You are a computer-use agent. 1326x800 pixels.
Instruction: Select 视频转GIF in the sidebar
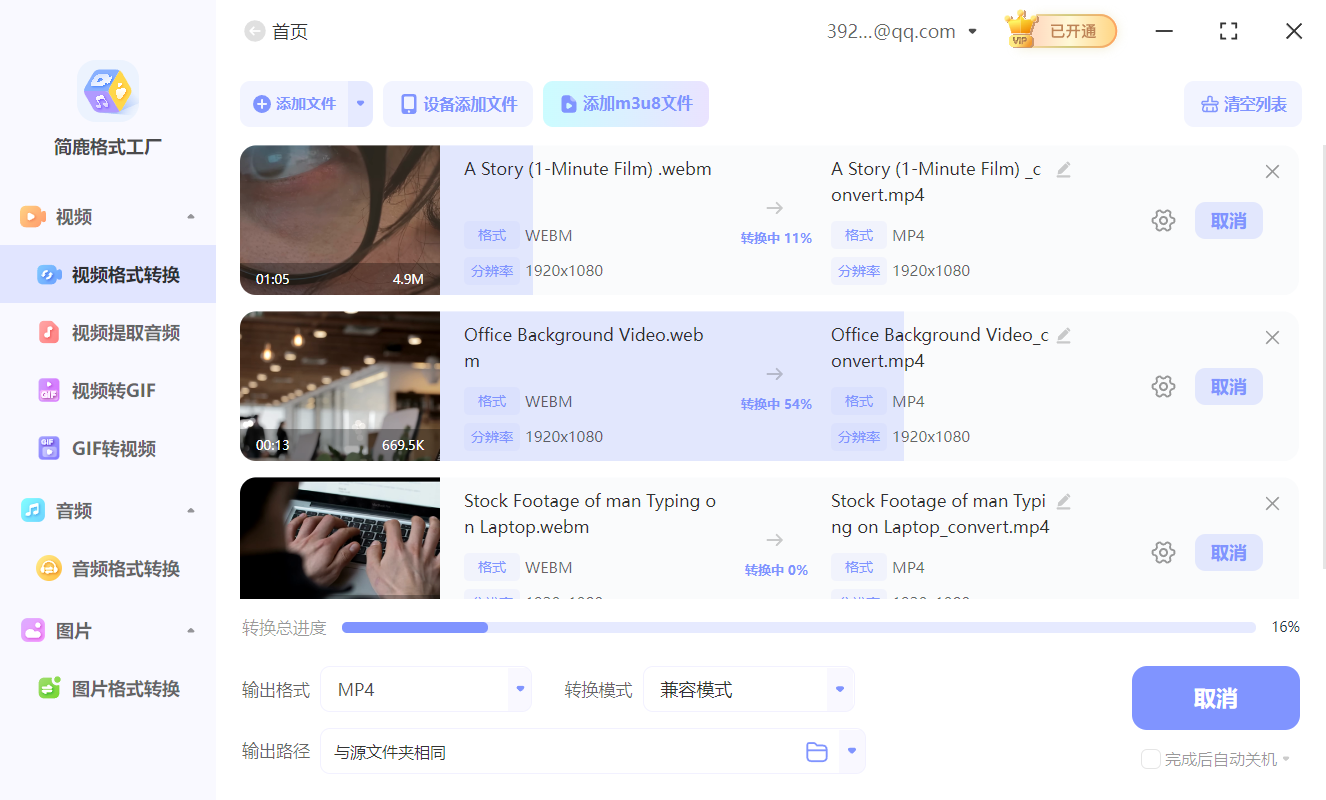pos(108,390)
